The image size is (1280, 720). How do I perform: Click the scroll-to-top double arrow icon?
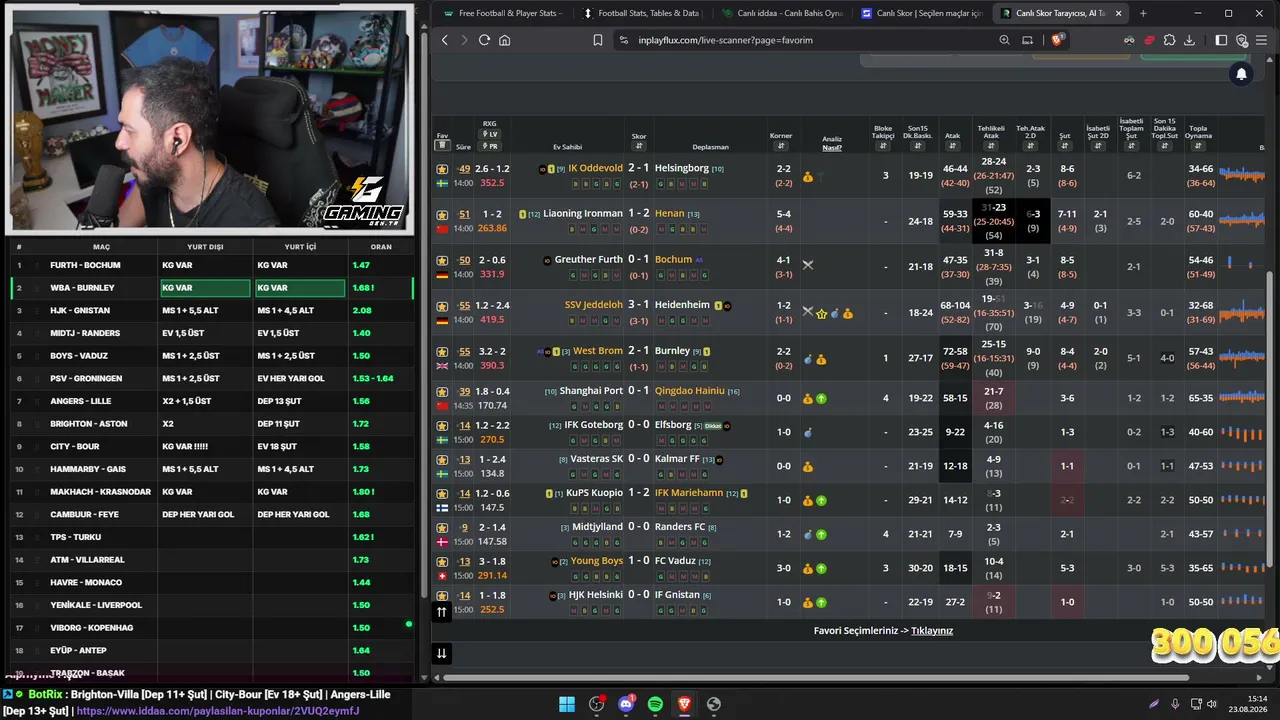pyautogui.click(x=441, y=611)
